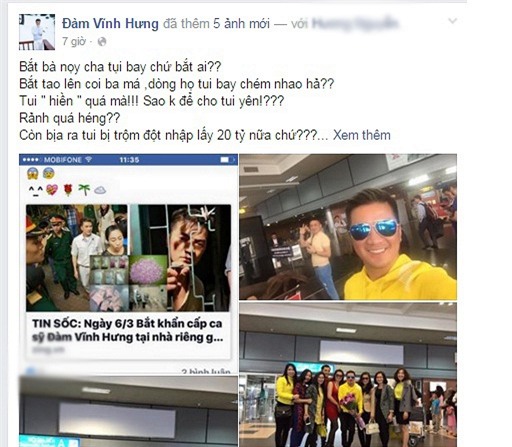The height and width of the screenshot is (447, 512).
Task: Open the phone screenshot news photo
Action: [x=128, y=264]
